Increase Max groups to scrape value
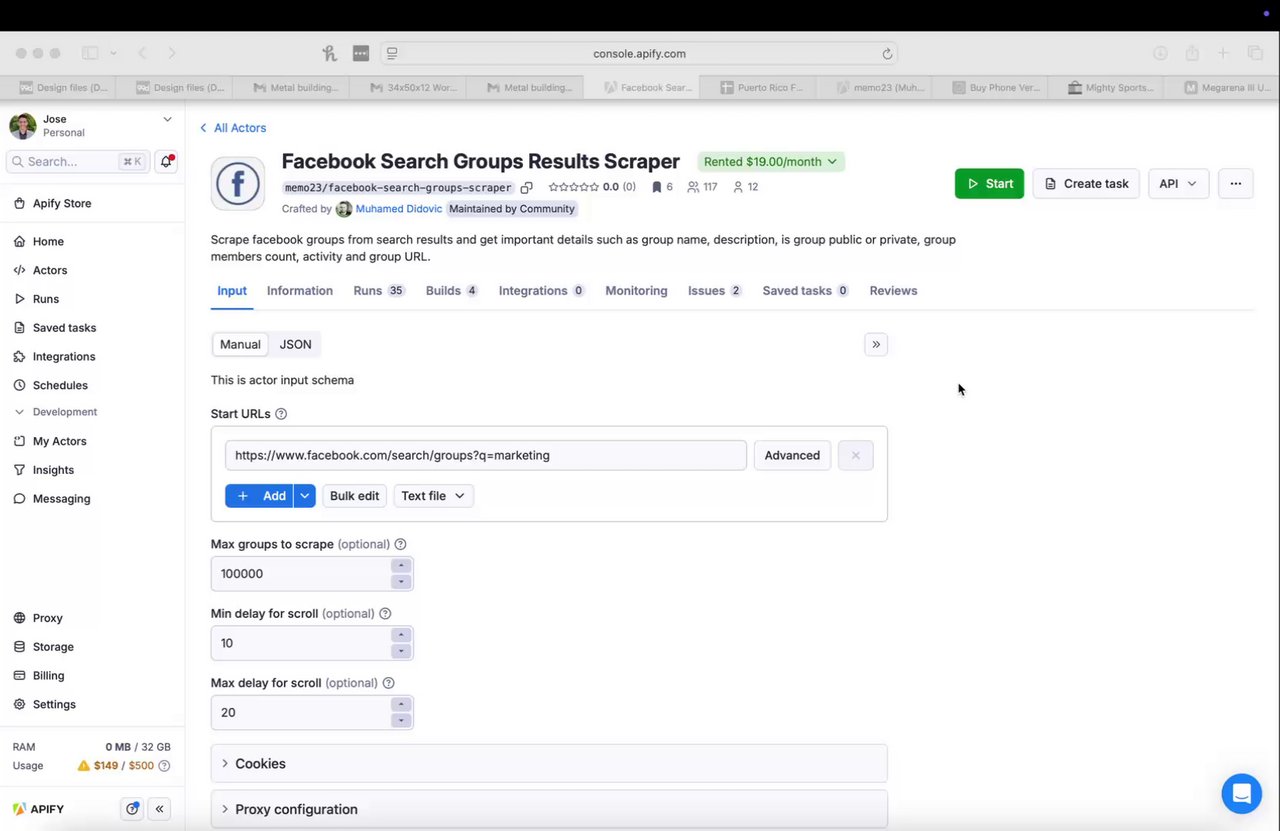This screenshot has width=1280, height=831. click(401, 566)
